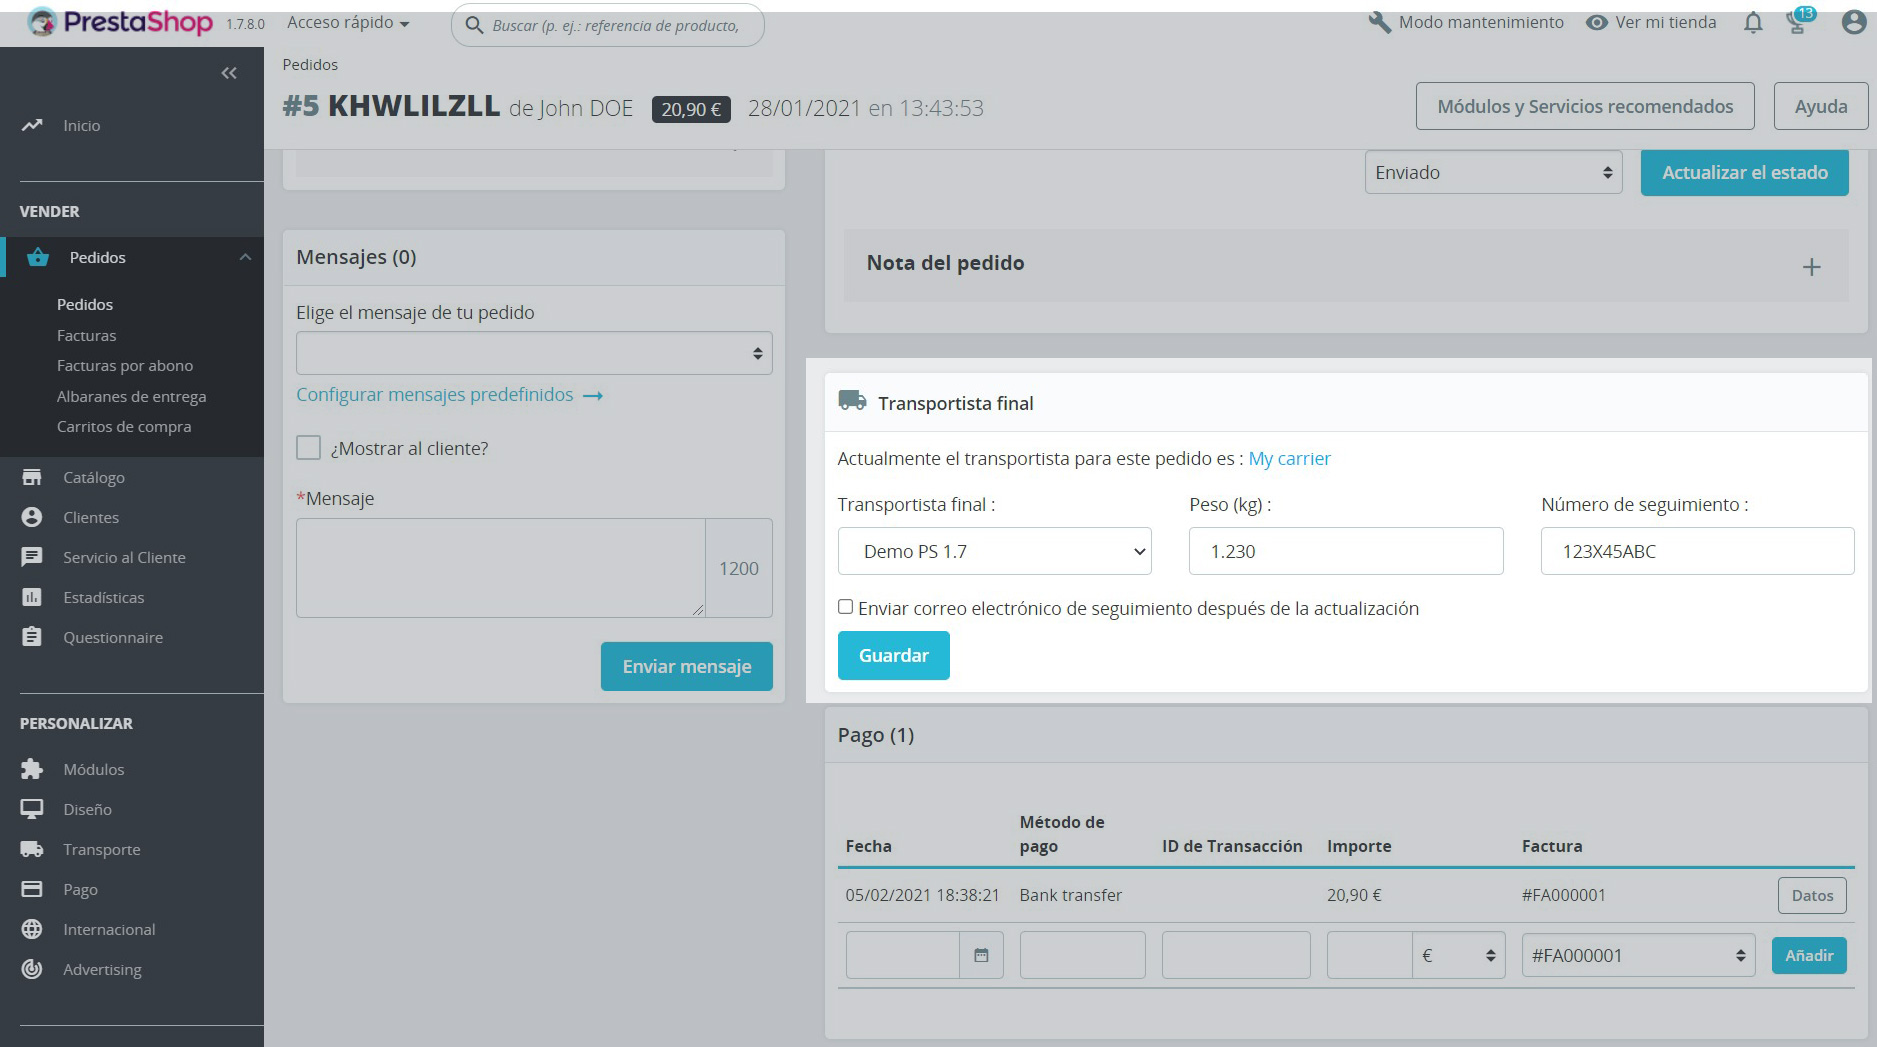Open the predefined order message dropdown
The width and height of the screenshot is (1877, 1047).
tap(534, 353)
